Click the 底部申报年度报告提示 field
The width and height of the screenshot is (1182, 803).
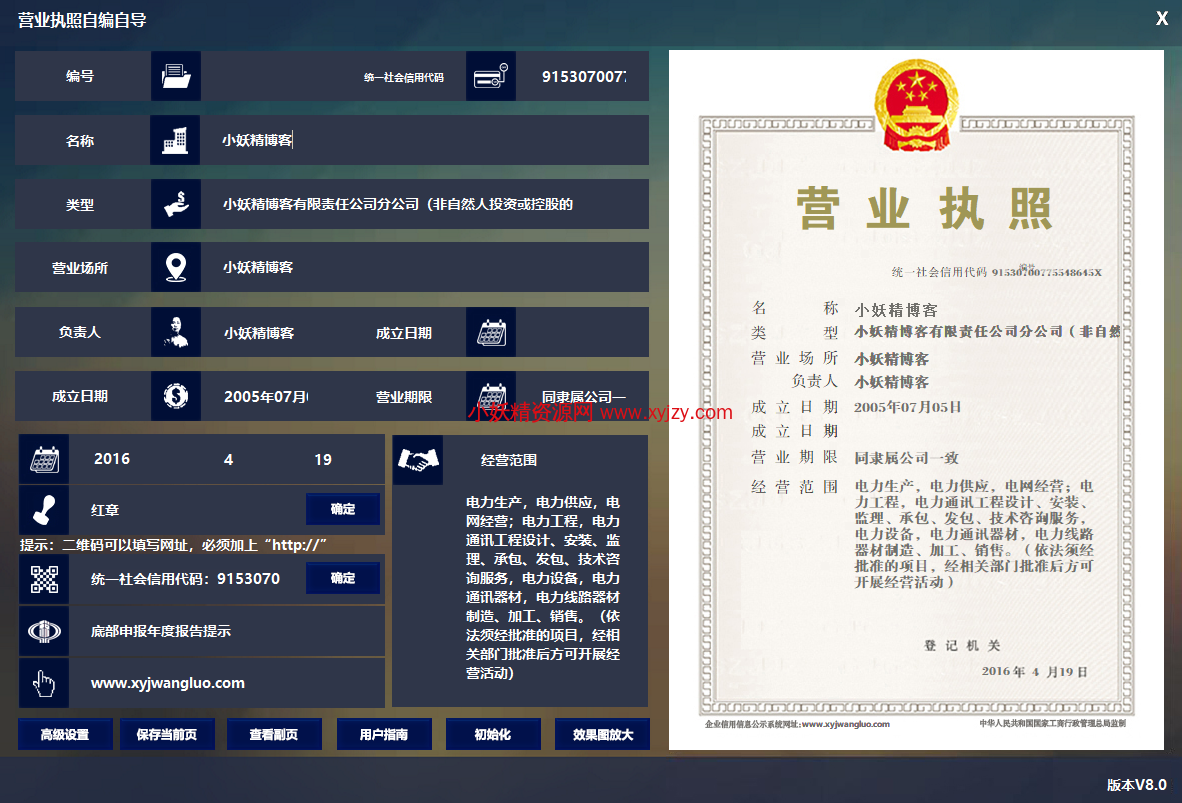click(x=227, y=631)
